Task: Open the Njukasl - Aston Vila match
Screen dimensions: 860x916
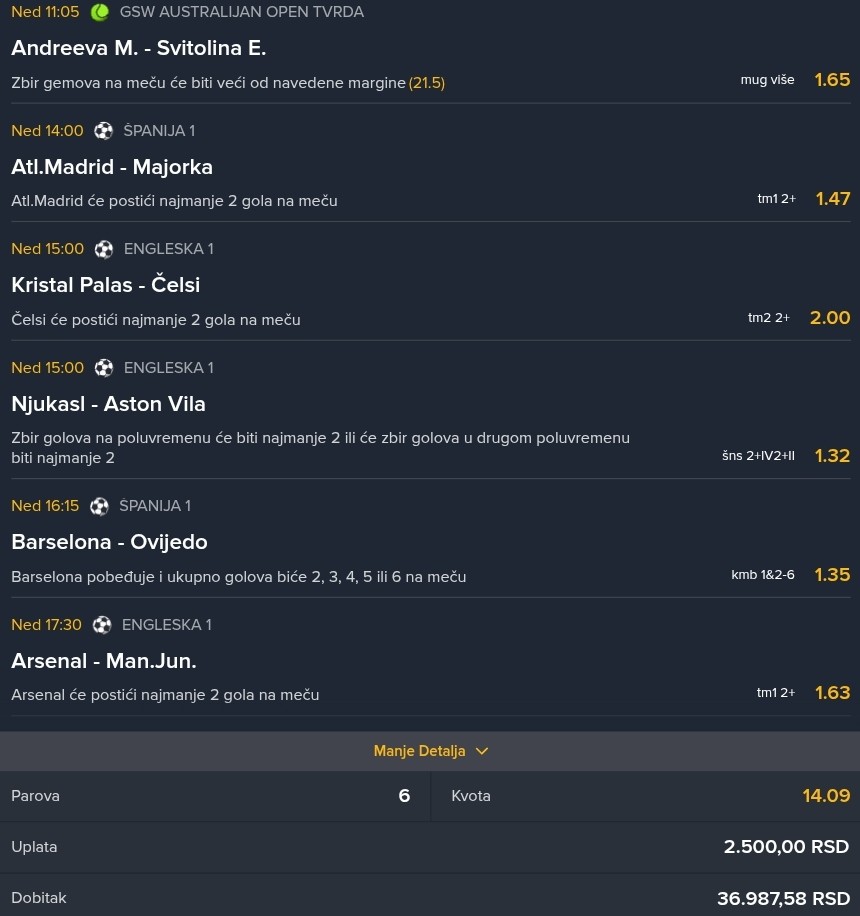Action: [108, 404]
